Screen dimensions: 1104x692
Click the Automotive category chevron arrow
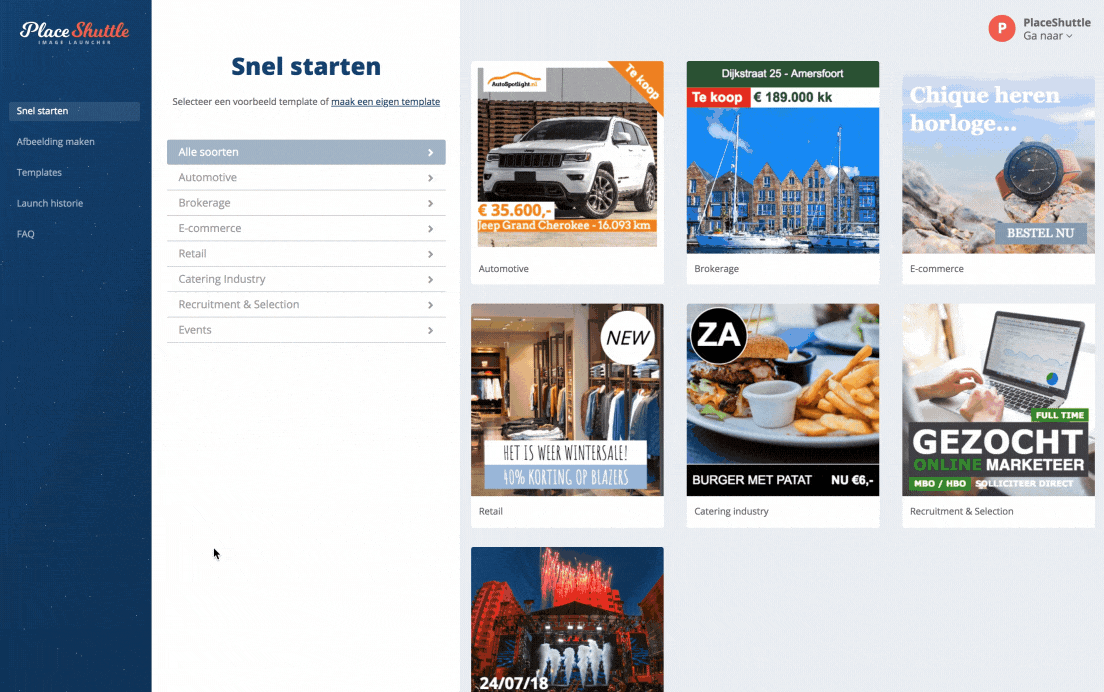(x=430, y=178)
